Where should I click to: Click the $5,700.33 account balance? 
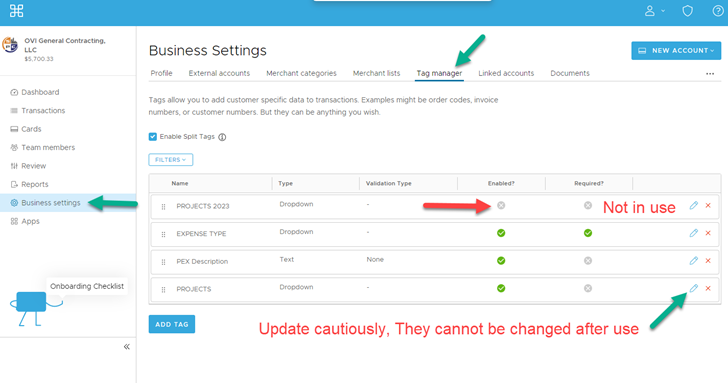point(39,59)
